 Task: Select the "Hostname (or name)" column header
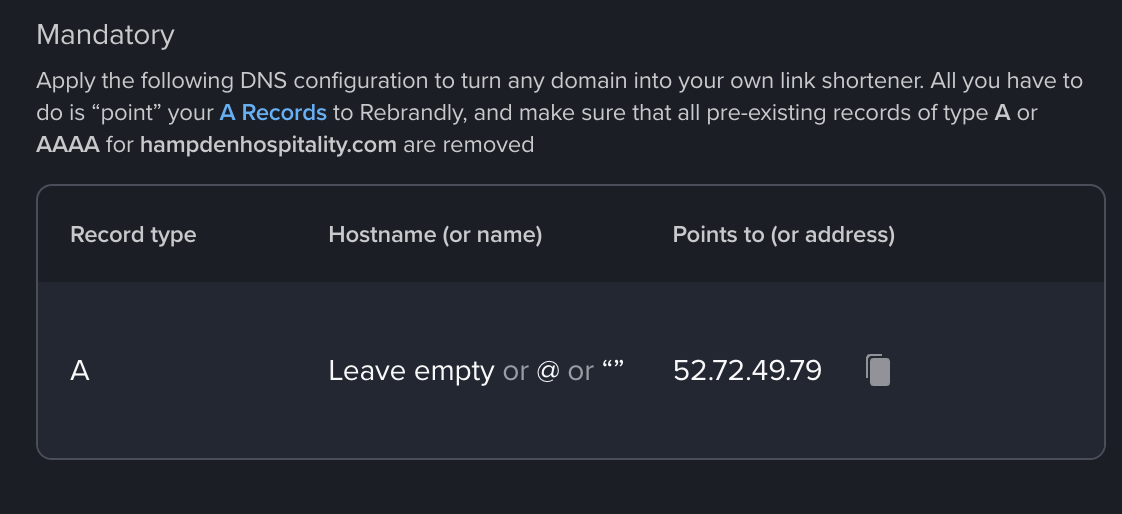click(x=435, y=235)
